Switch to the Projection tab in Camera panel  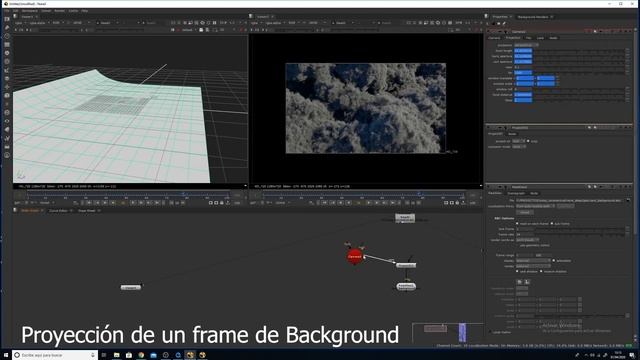[513, 38]
